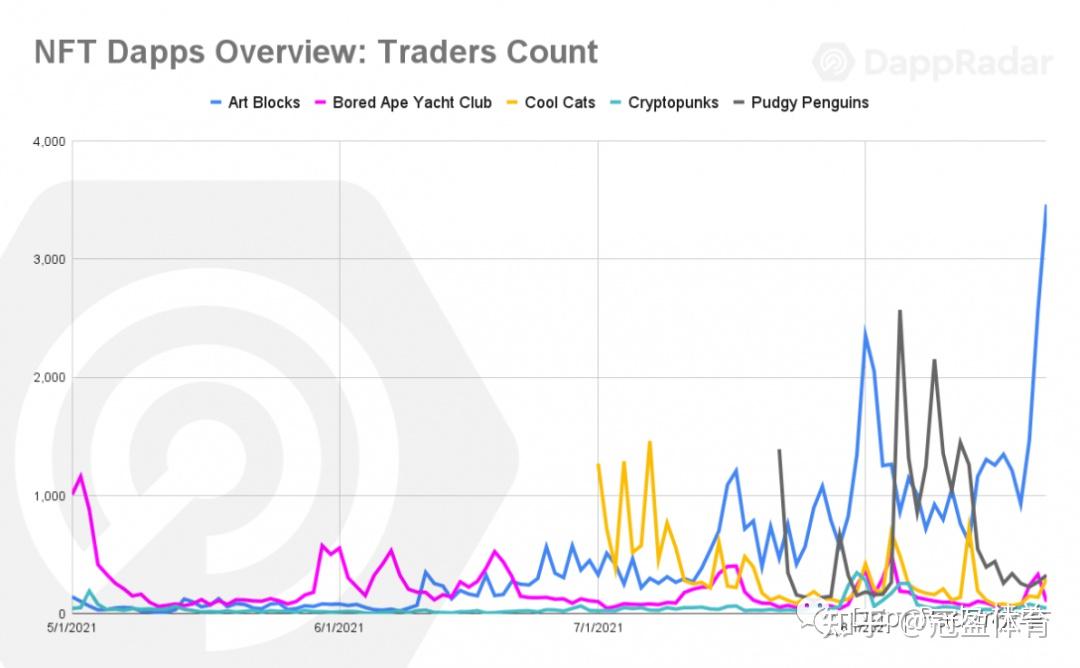Click the Art Blocks peak at the far right
1080x668 pixels.
point(1045,206)
